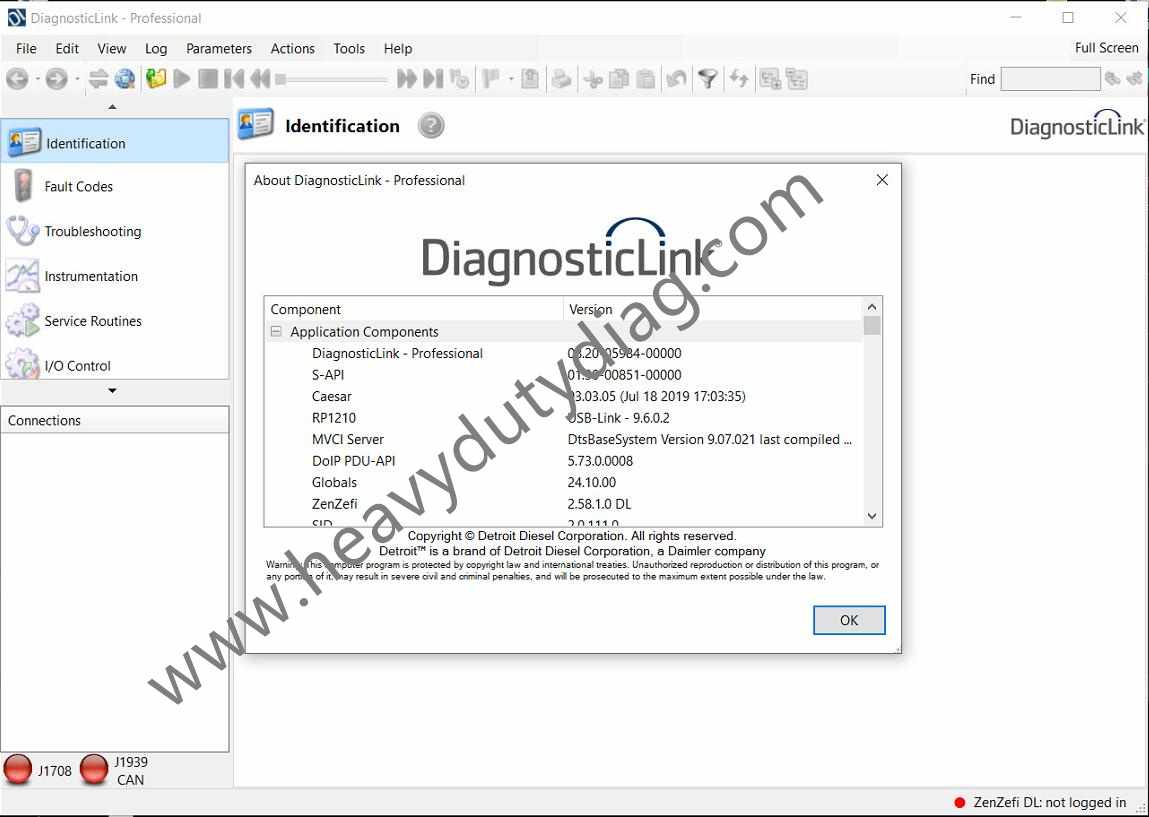1149x817 pixels.
Task: Click the Identification help question mark icon
Action: click(x=431, y=125)
